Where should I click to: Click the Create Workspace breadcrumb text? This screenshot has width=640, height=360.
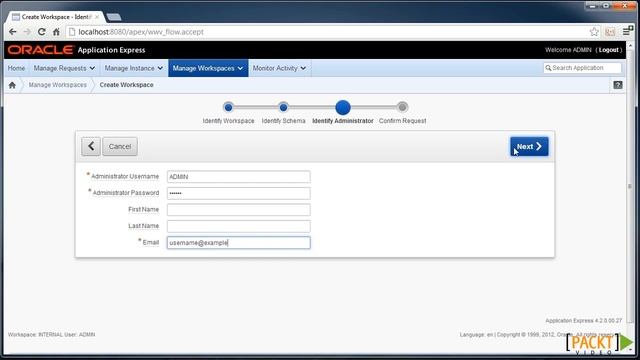pos(127,85)
